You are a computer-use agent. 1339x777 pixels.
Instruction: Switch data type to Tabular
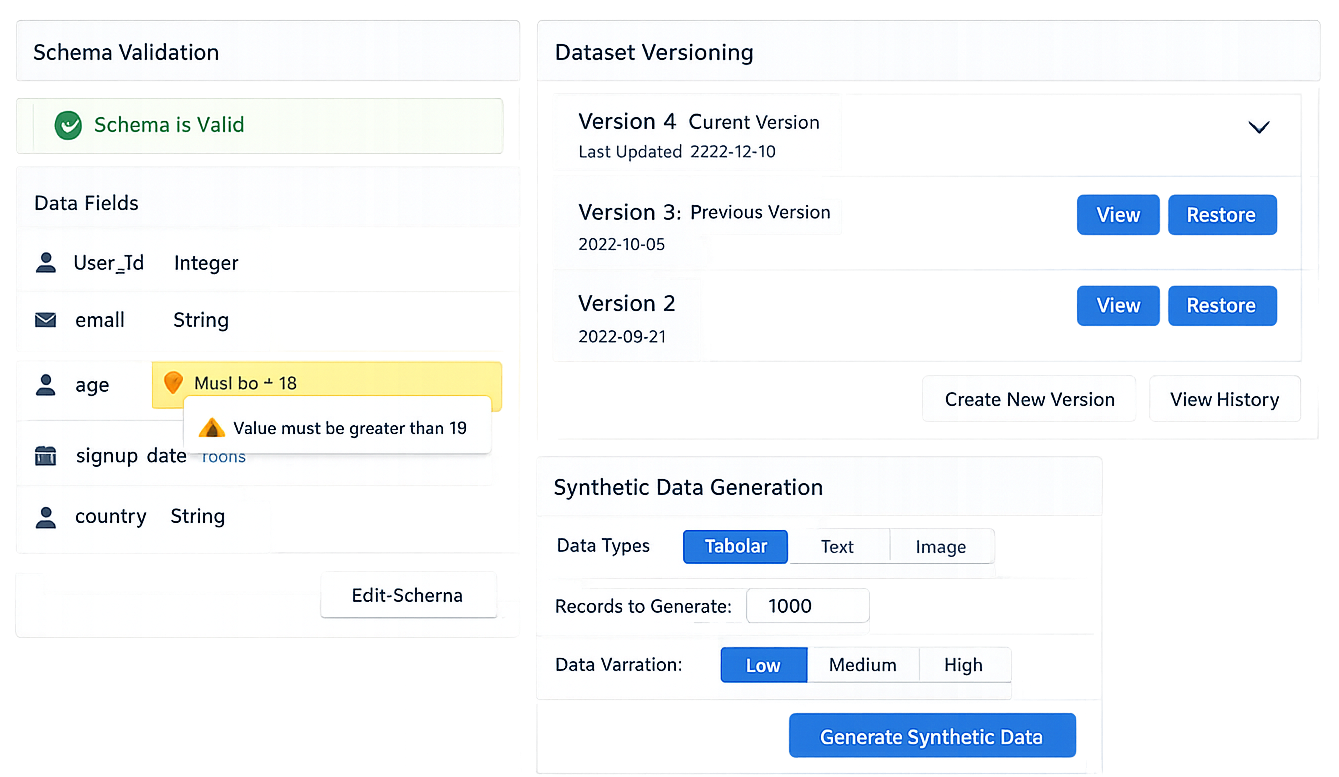point(736,546)
